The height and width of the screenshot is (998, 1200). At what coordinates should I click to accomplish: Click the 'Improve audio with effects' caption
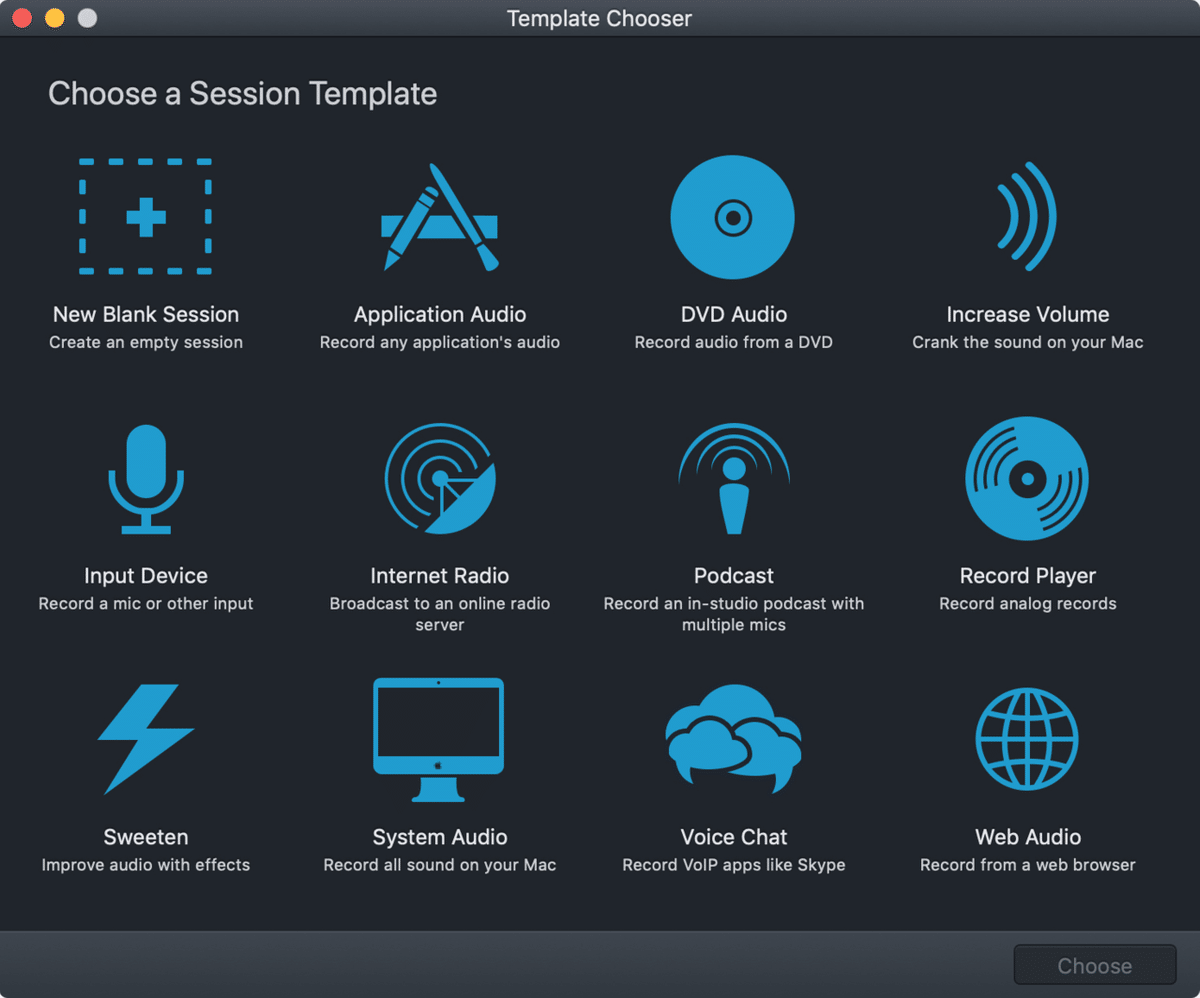146,865
